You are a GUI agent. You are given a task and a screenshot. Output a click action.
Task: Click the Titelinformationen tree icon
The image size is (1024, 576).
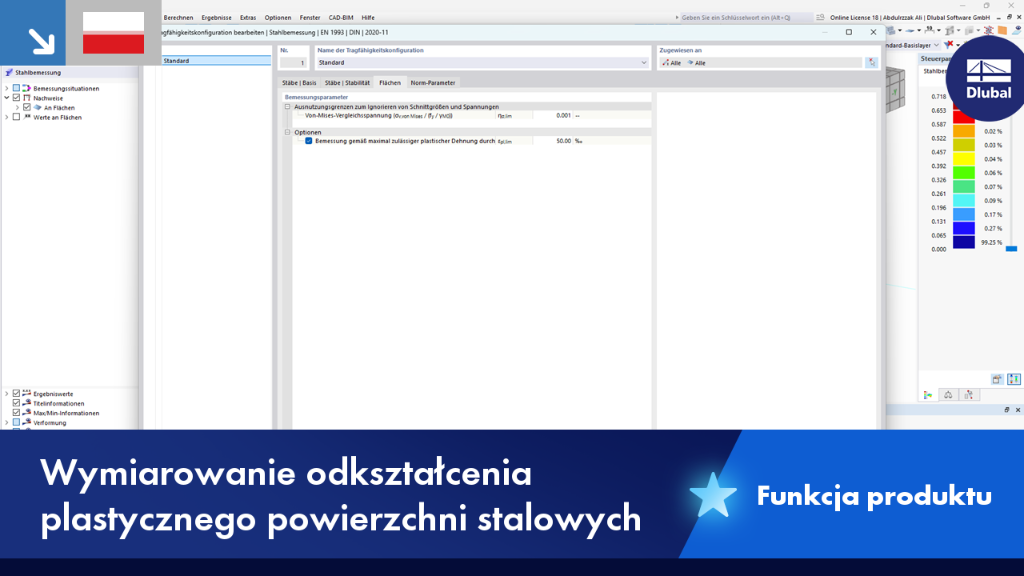pos(27,404)
